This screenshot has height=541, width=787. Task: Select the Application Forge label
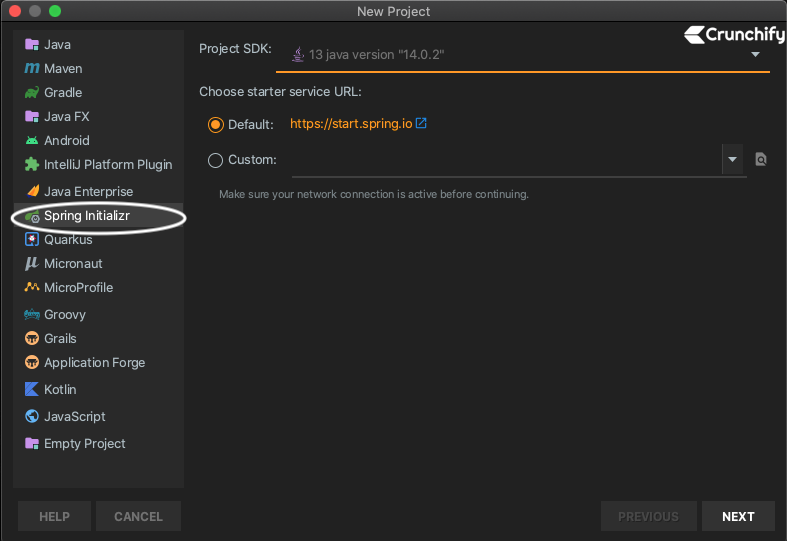click(94, 362)
